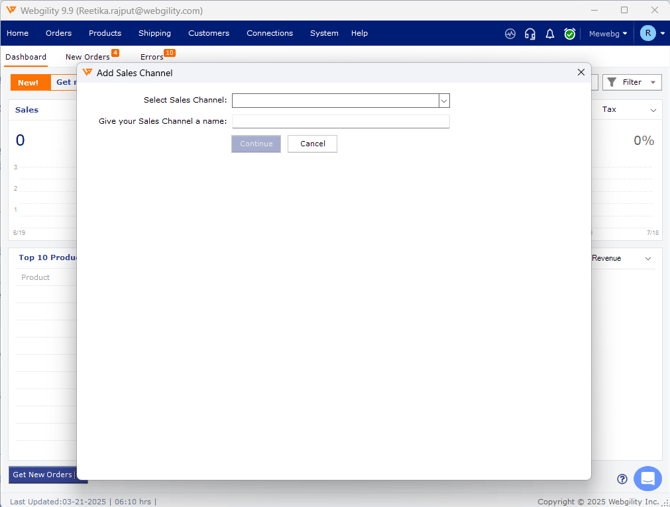Open the Connections menu
Screen dimensions: 670x507
coord(270,33)
